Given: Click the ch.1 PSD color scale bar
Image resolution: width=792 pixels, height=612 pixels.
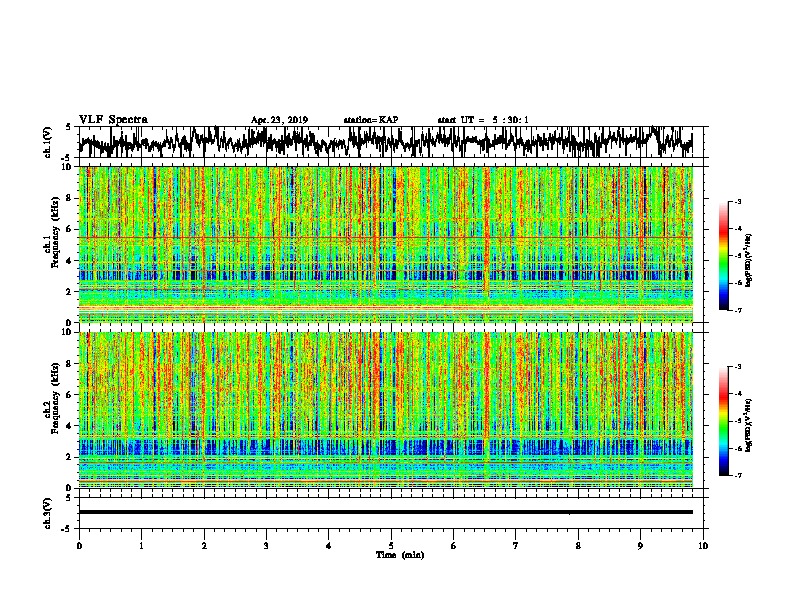Looking at the screenshot, I should (x=723, y=256).
